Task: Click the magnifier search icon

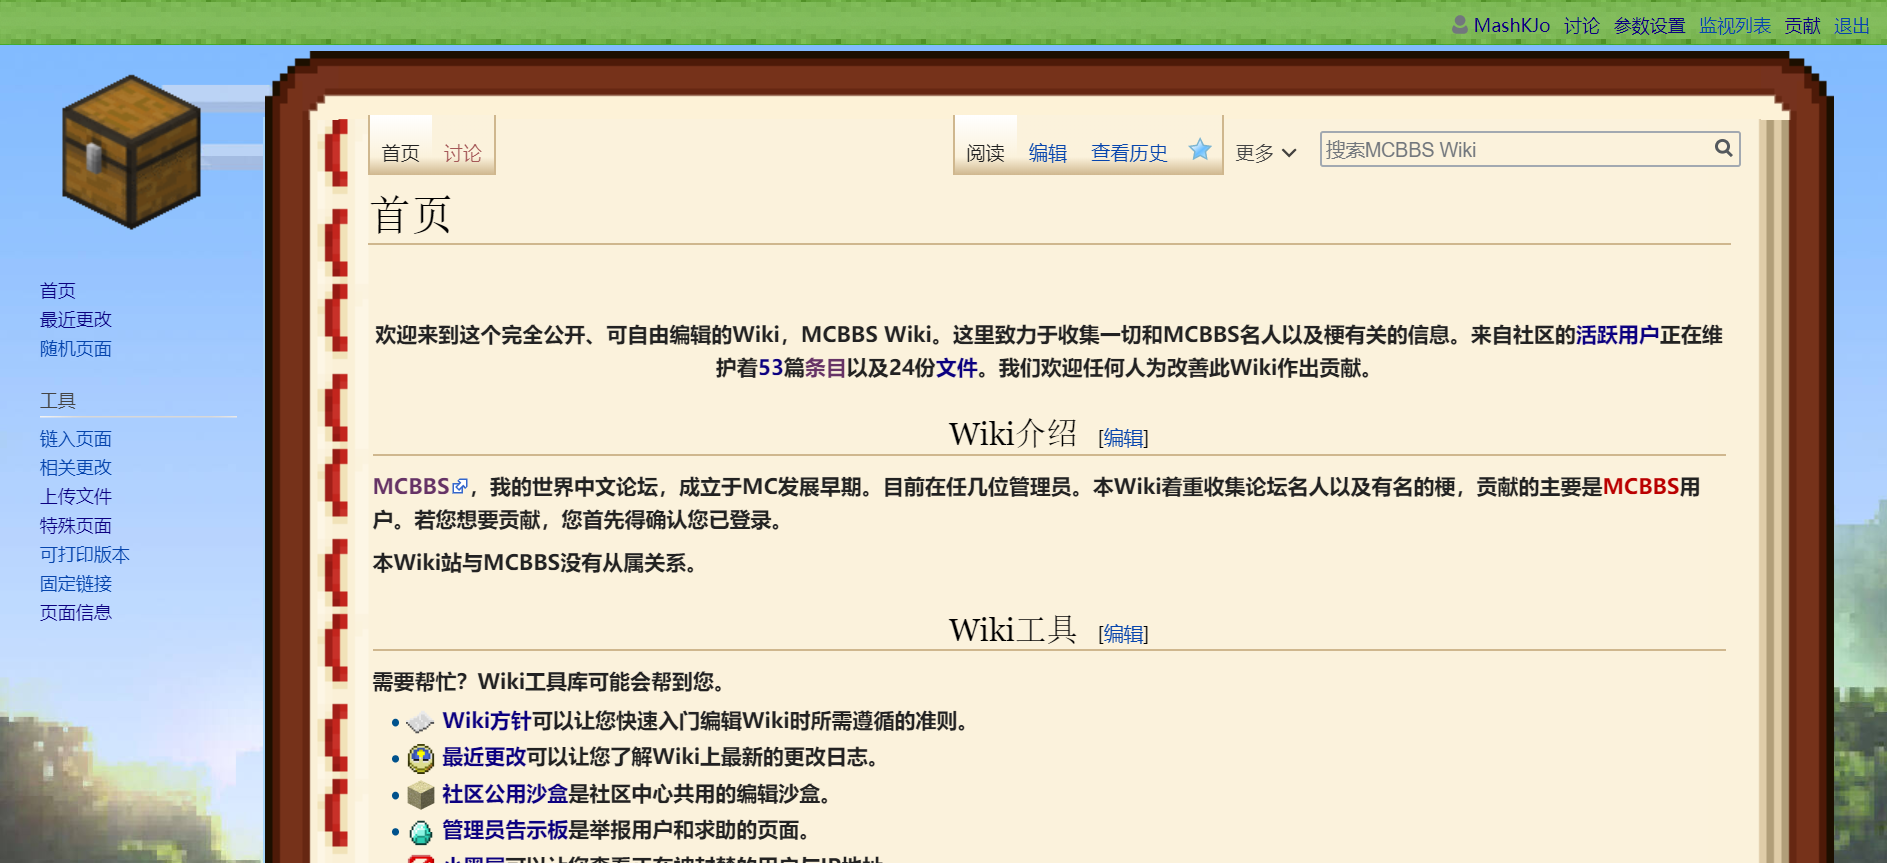Action: pos(1724,148)
